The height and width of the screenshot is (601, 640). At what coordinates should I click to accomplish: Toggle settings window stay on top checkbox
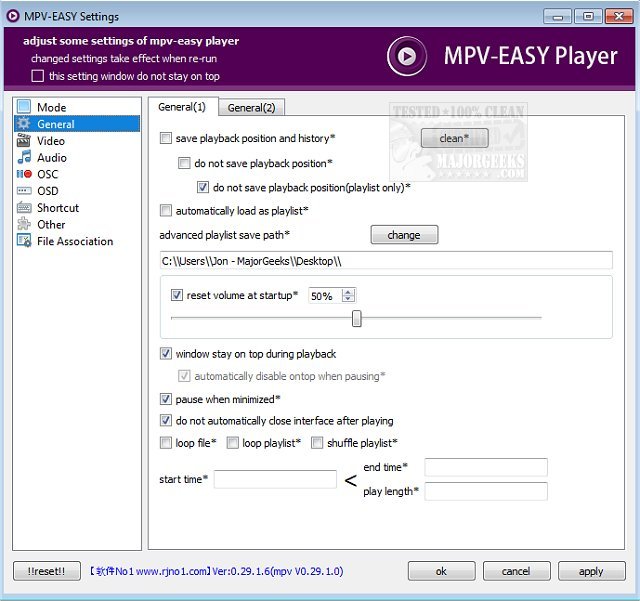click(38, 76)
